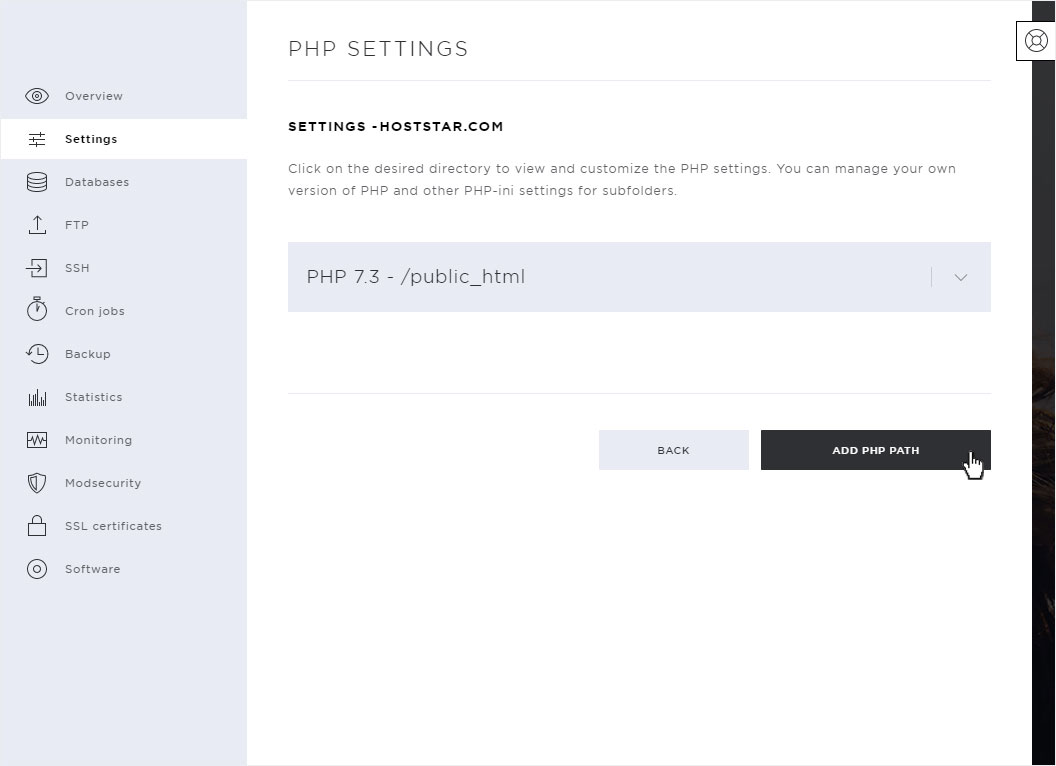Open the Statistics menu entry
Viewport: 1056px width, 766px height.
pyautogui.click(x=94, y=397)
